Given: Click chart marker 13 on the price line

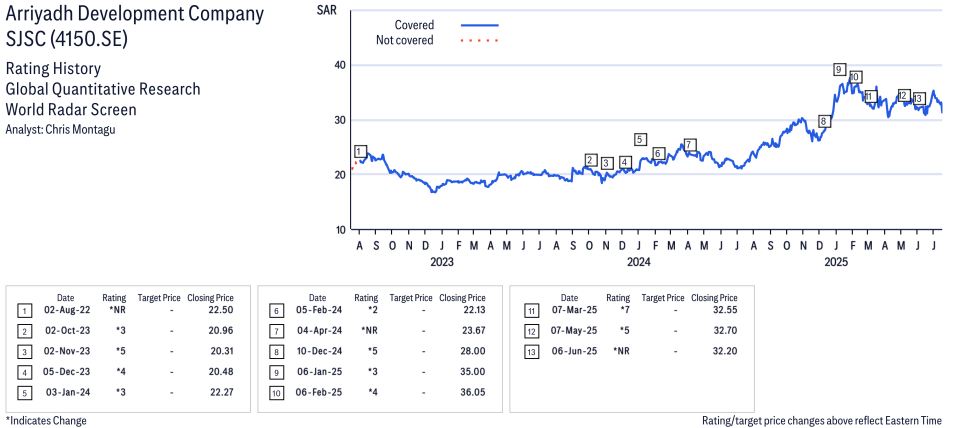Looking at the screenshot, I should tap(918, 98).
